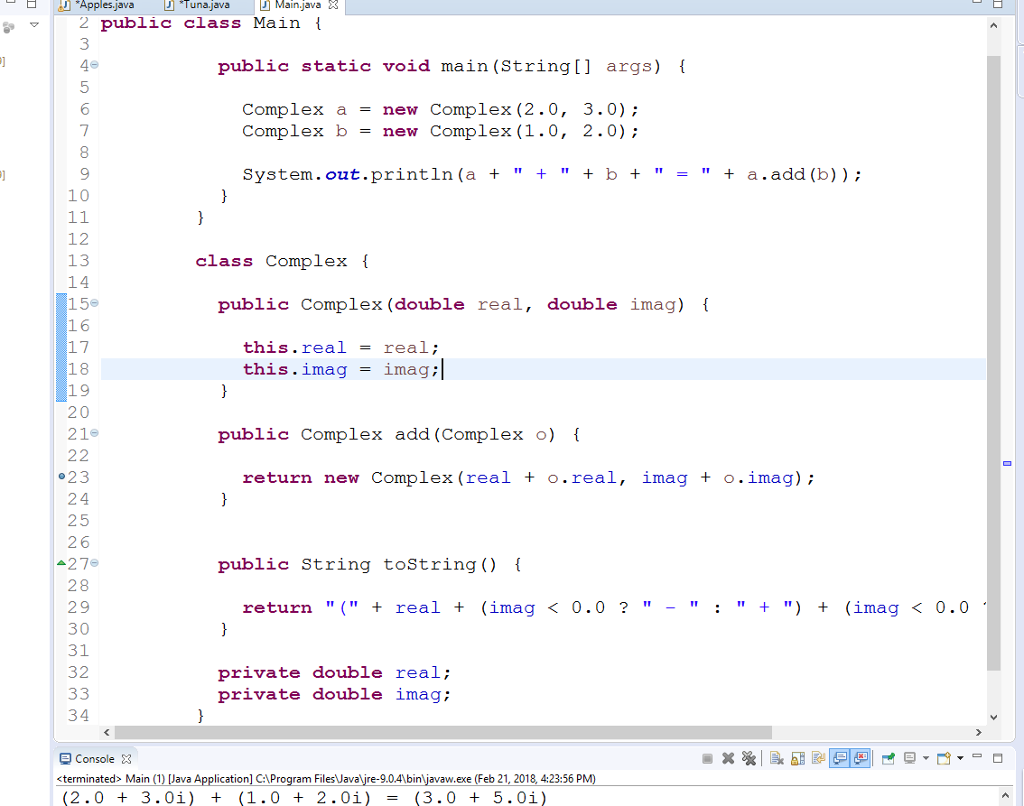Minimize the Console view
1024x806 pixels.
[977, 757]
